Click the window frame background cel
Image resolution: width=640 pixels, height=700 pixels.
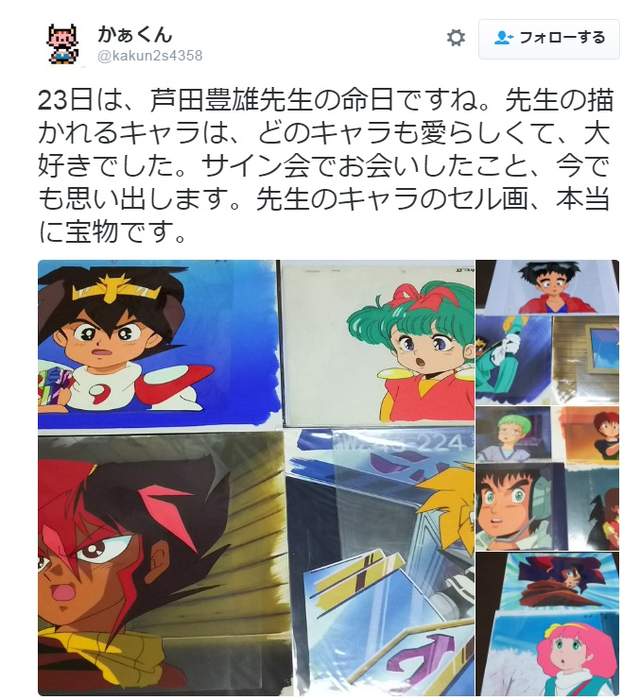coord(586,360)
